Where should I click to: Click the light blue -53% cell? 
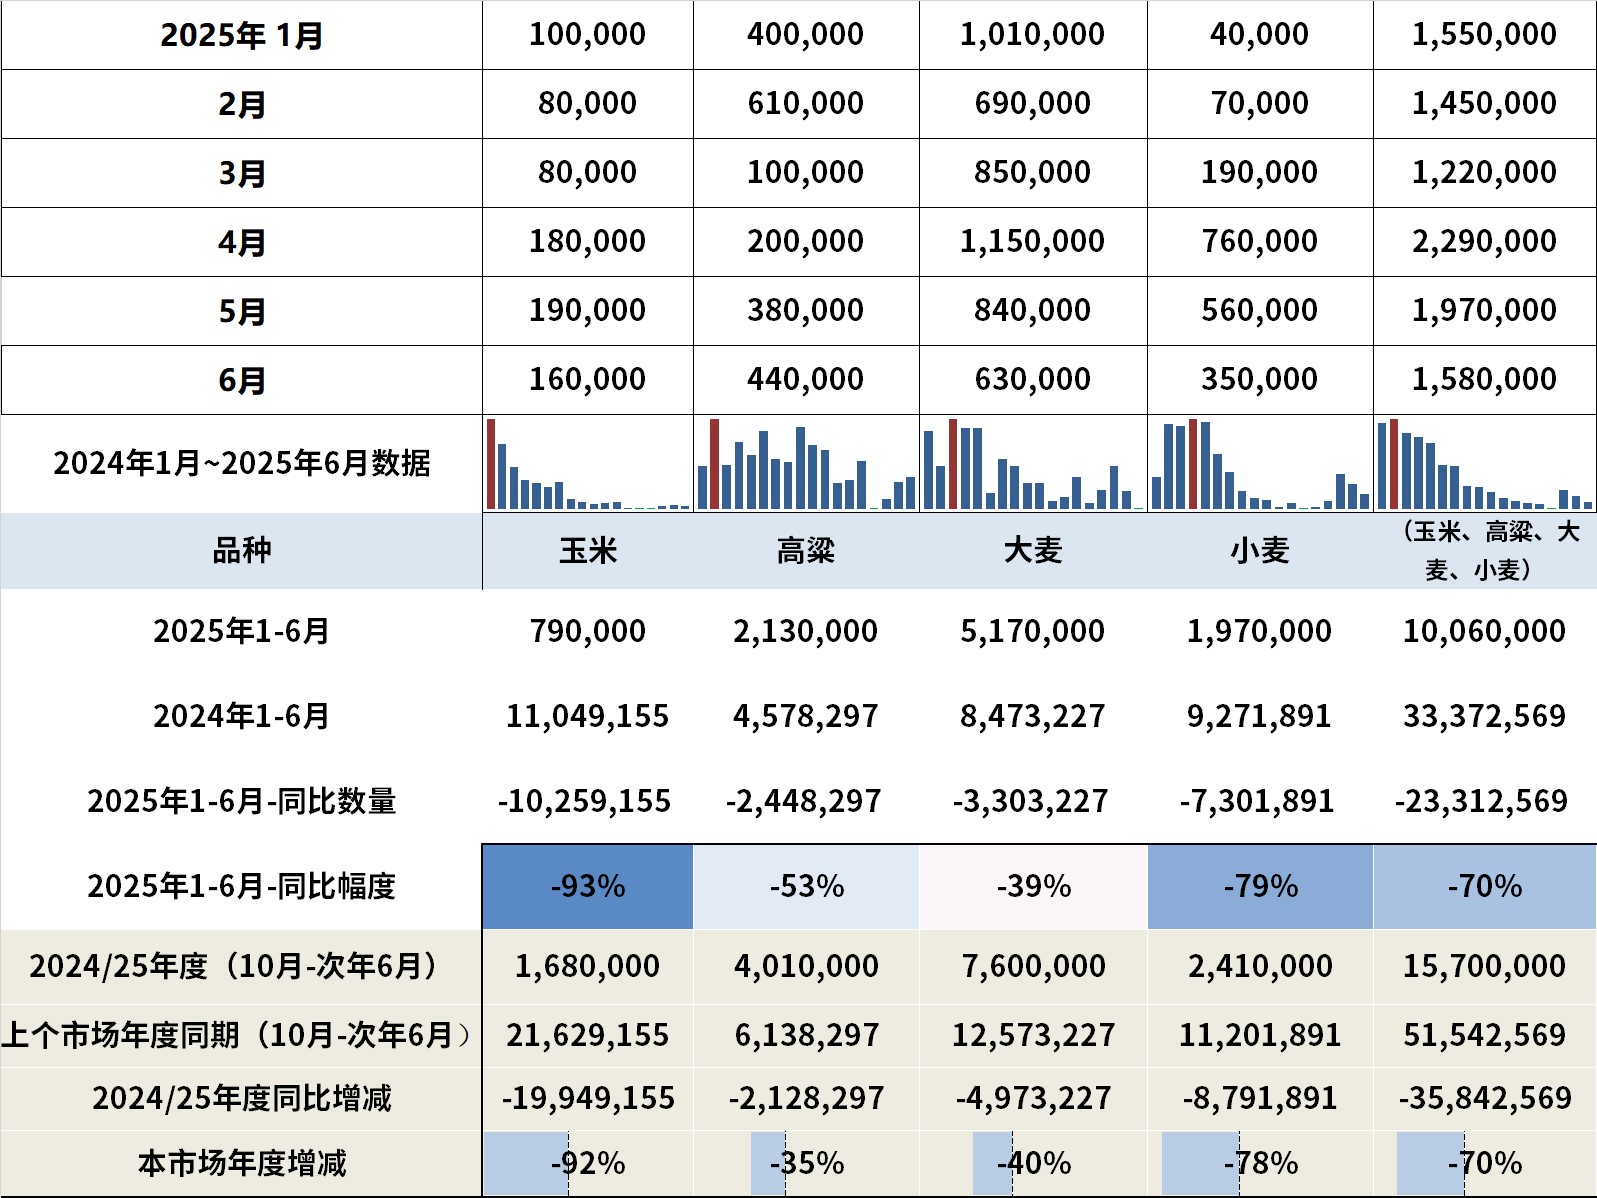coord(806,887)
